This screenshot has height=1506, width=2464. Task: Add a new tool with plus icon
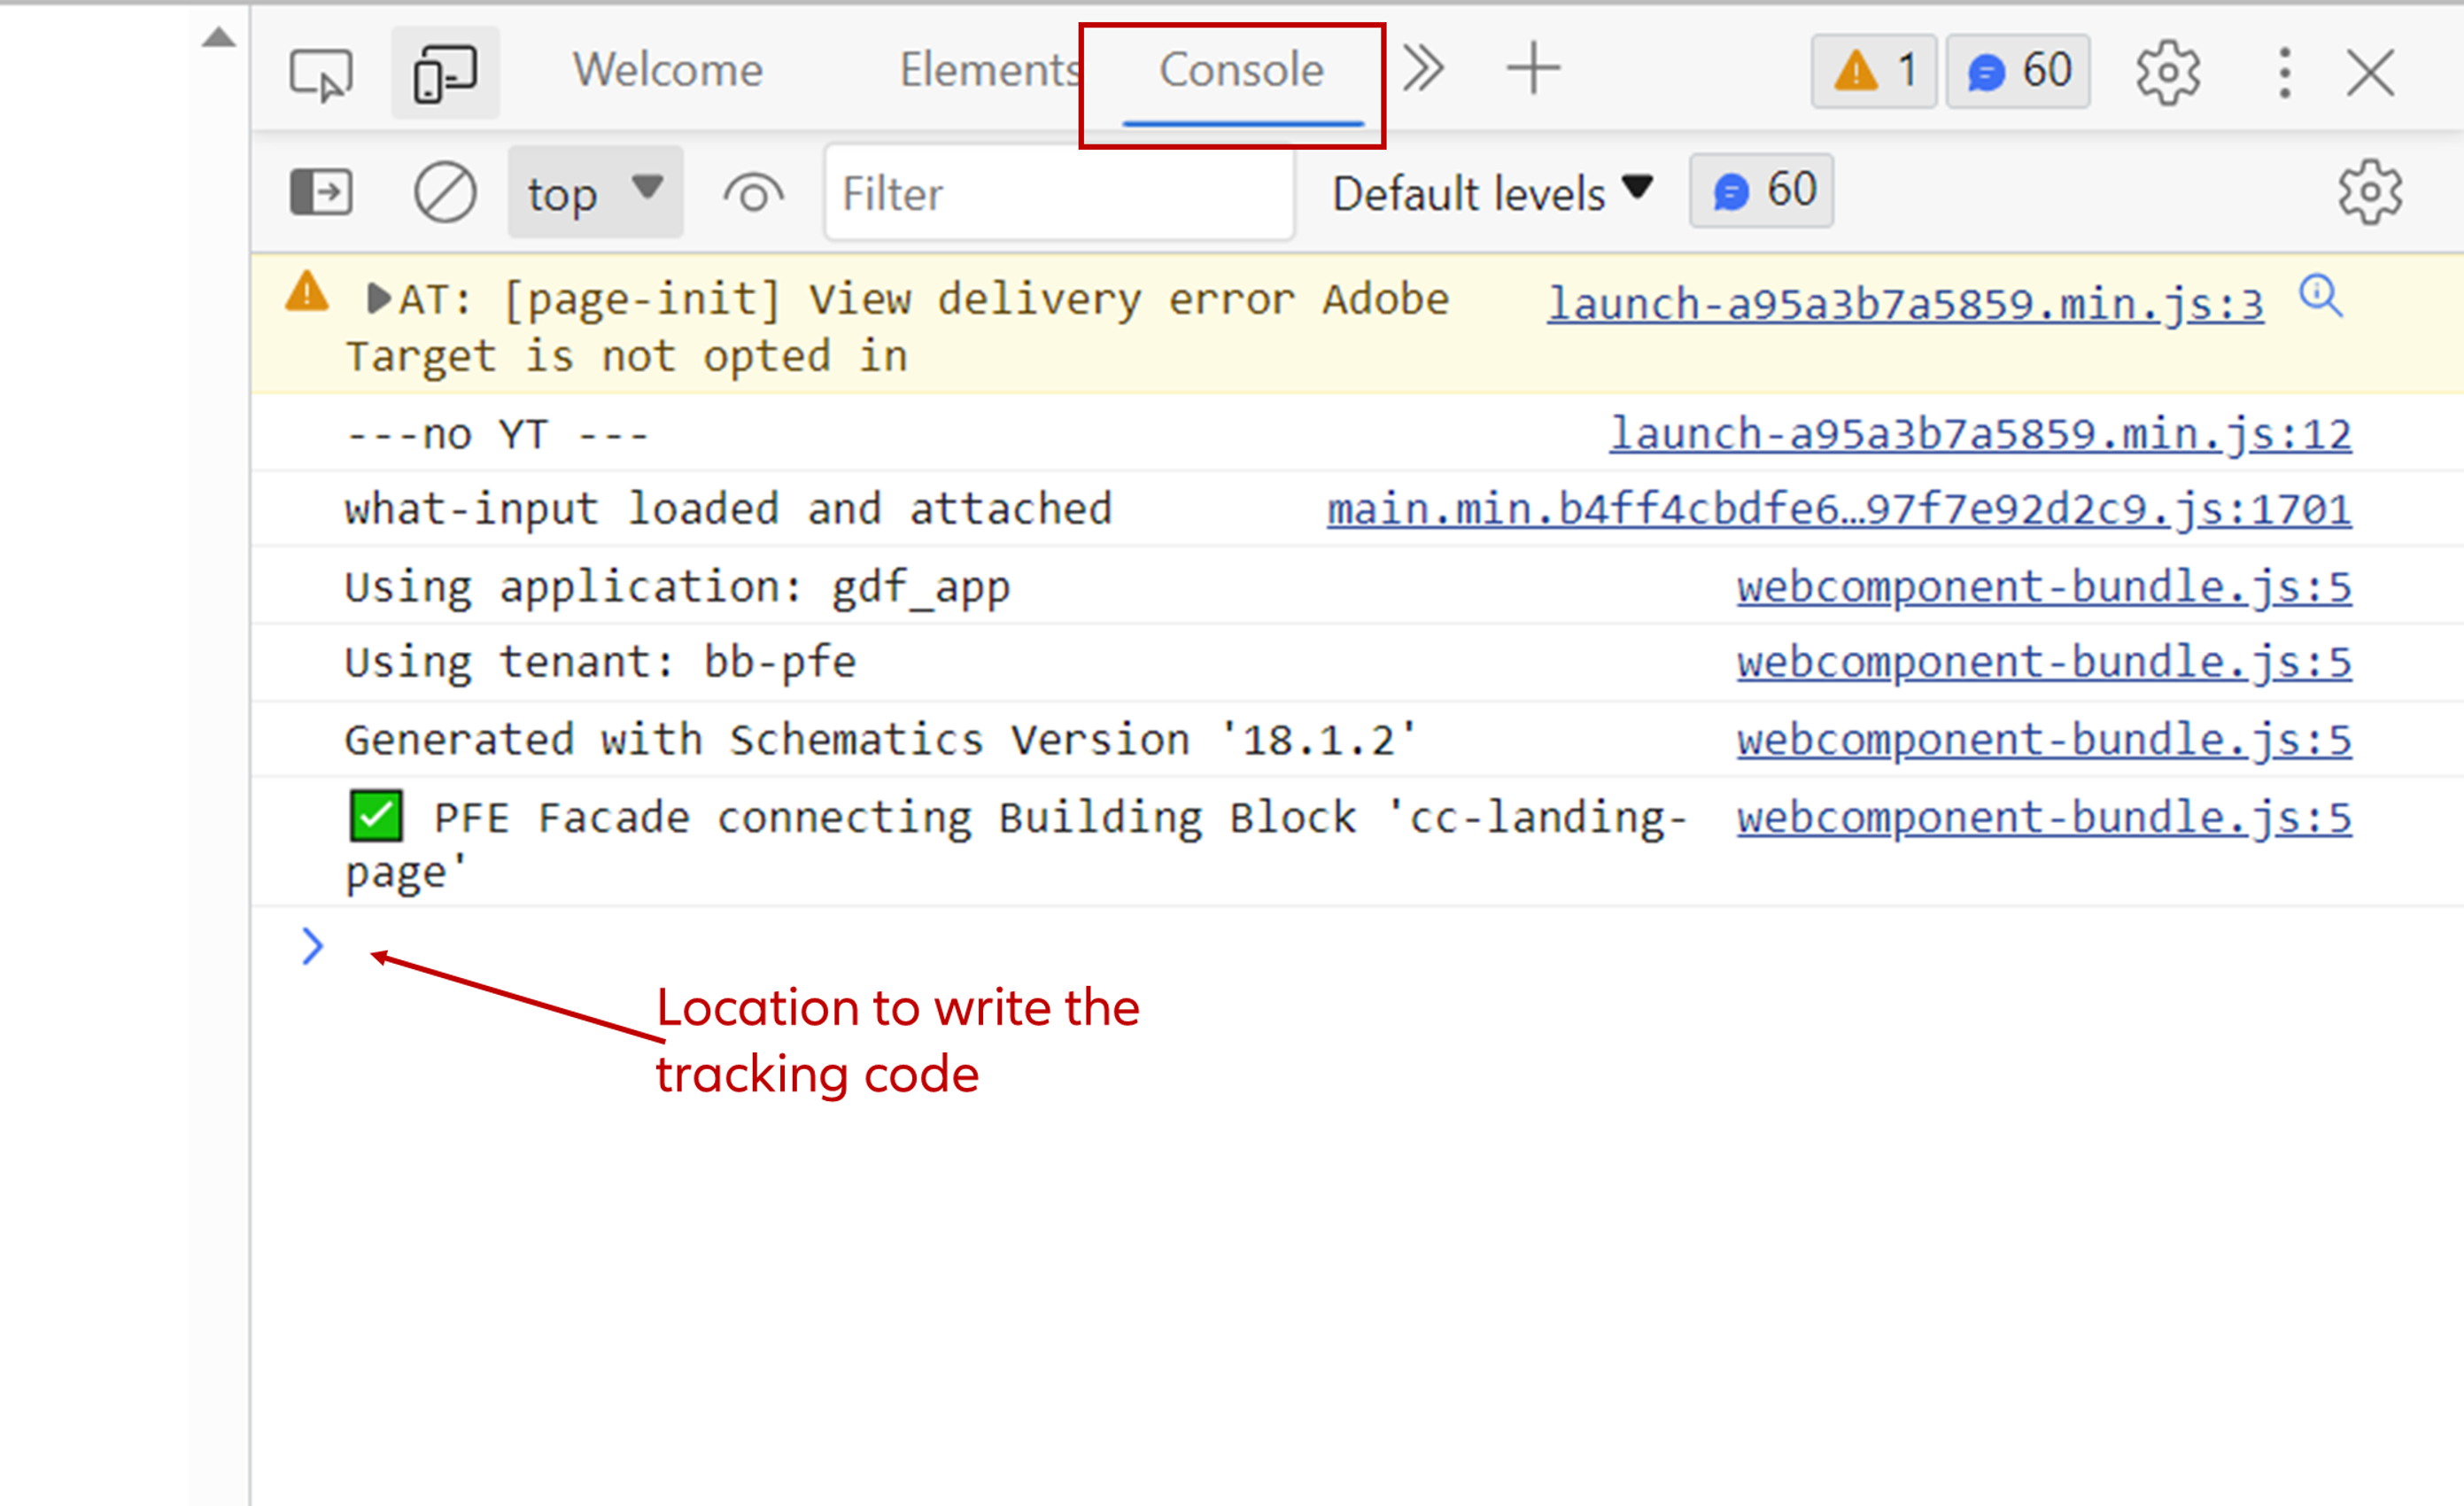(x=1533, y=70)
